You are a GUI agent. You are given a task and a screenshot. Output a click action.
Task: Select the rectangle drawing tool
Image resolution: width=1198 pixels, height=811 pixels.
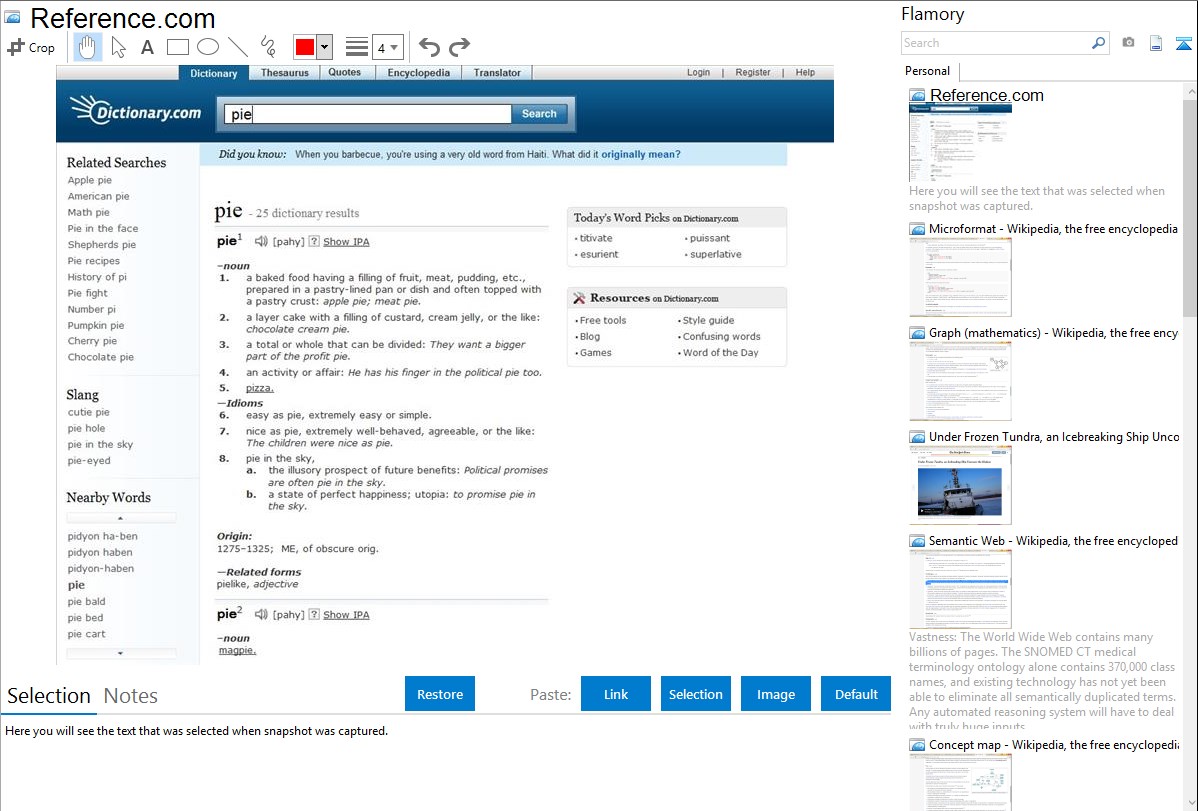pyautogui.click(x=177, y=47)
